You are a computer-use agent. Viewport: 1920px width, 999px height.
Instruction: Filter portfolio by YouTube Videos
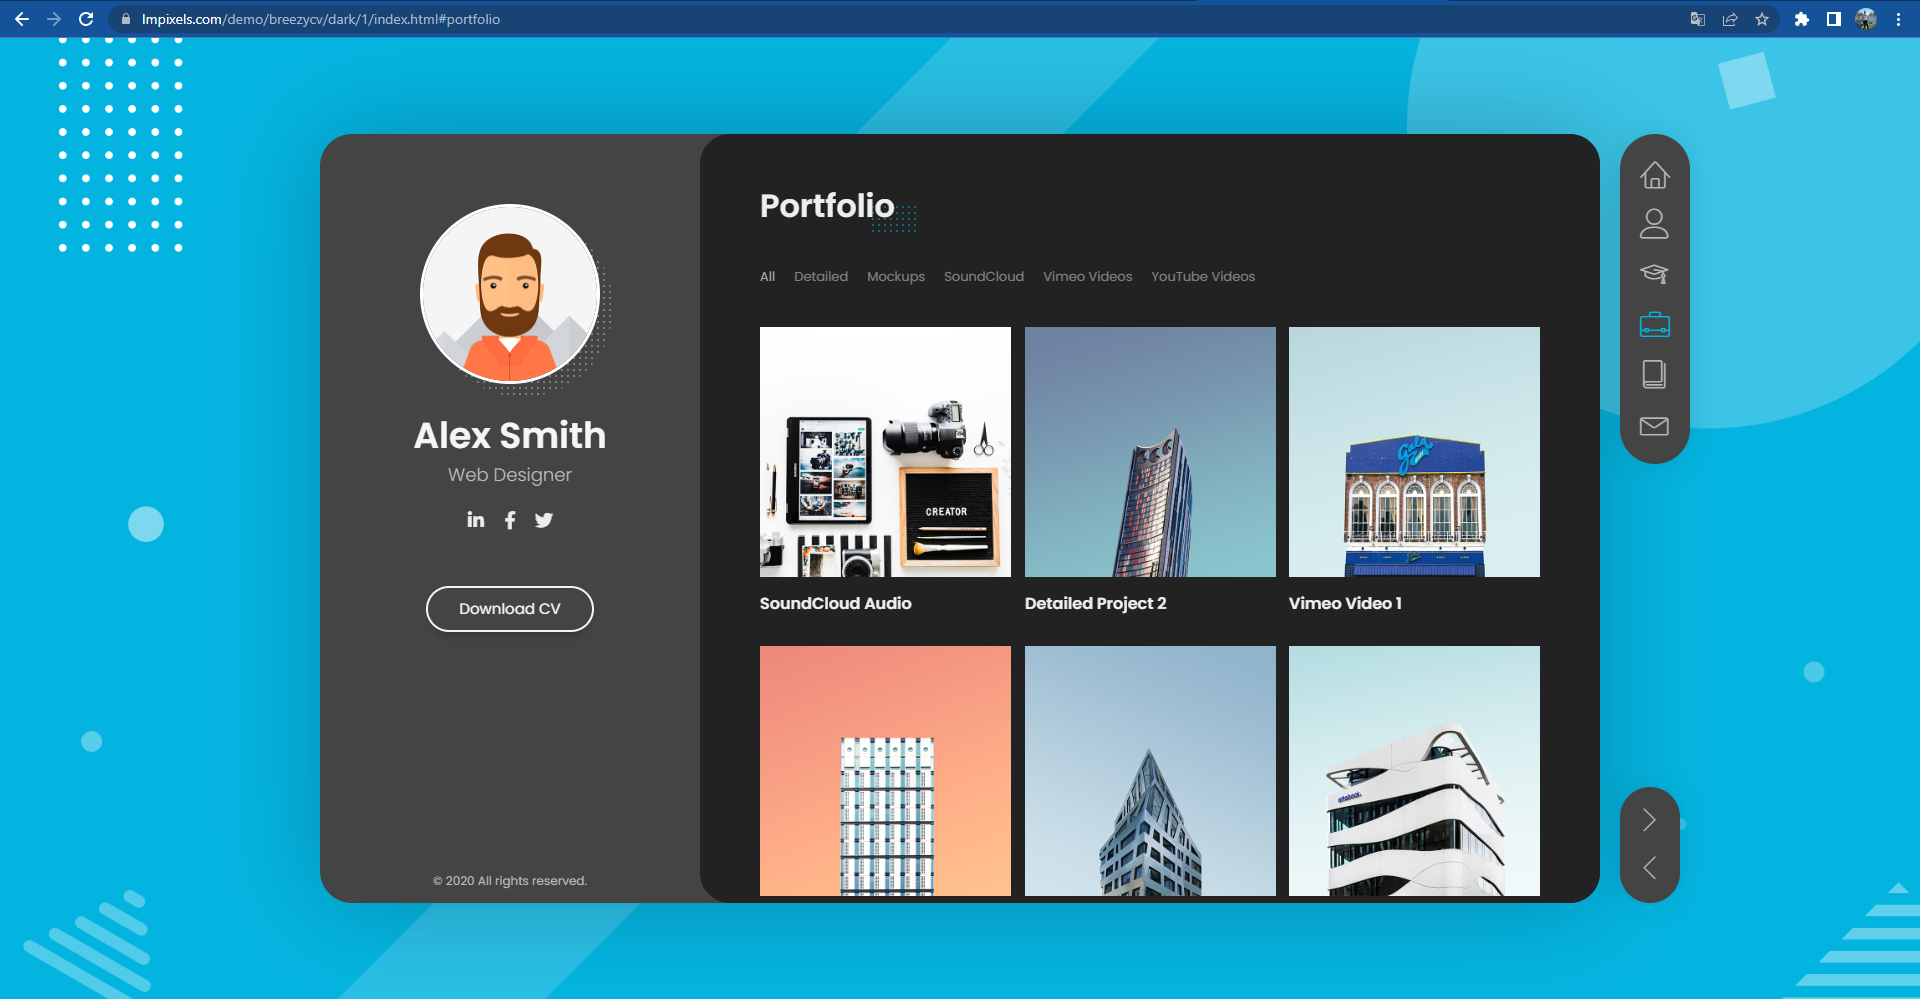[x=1203, y=276]
